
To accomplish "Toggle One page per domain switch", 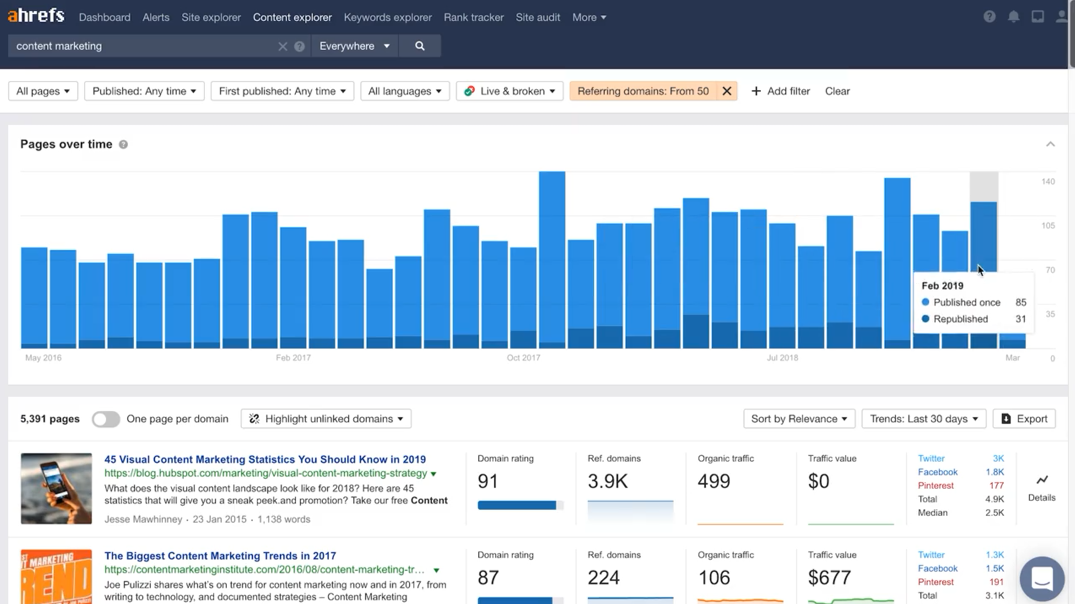I will [106, 419].
